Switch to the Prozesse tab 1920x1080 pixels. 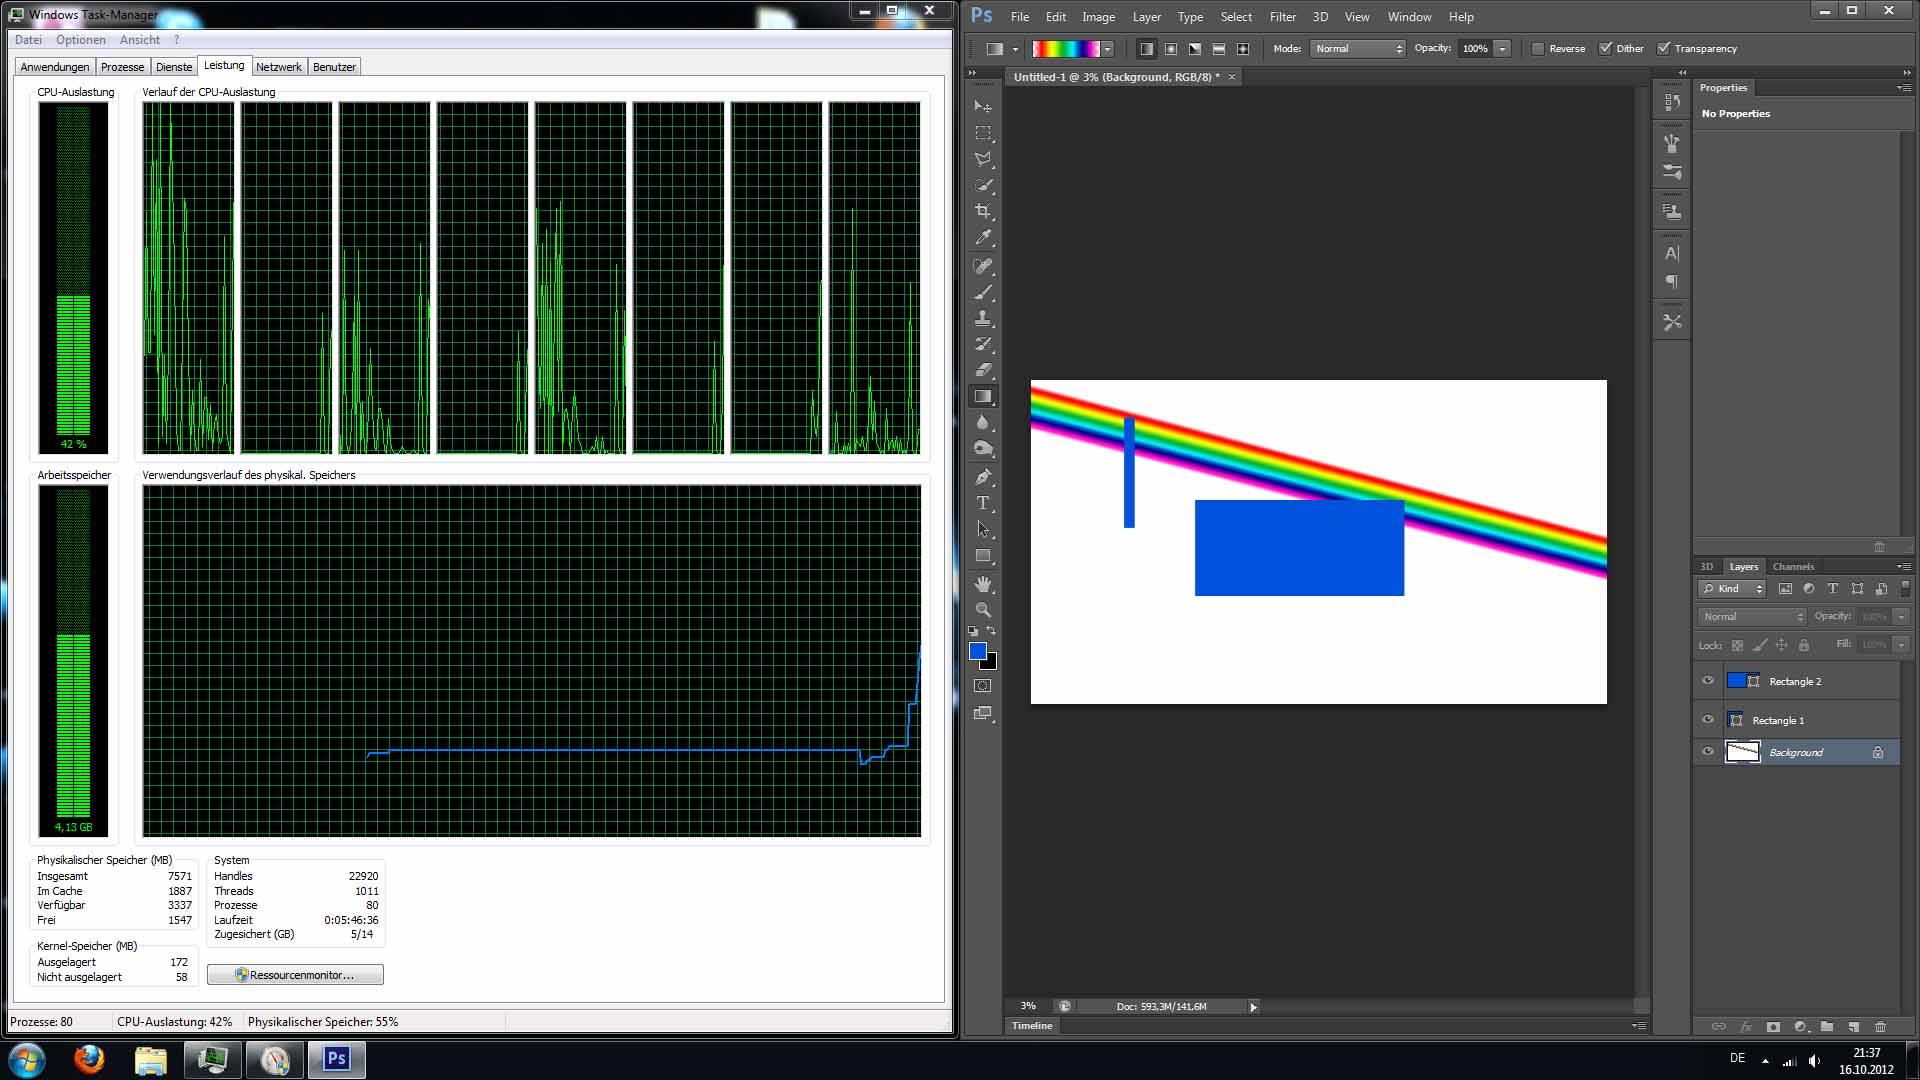click(x=122, y=67)
